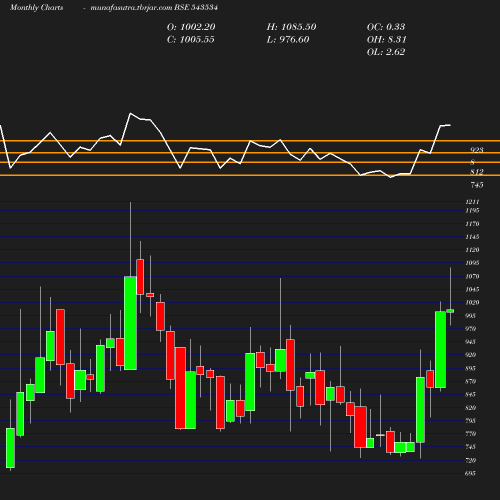Click the 1211 price axis label
The width and height of the screenshot is (500, 500).
pyautogui.click(x=473, y=202)
